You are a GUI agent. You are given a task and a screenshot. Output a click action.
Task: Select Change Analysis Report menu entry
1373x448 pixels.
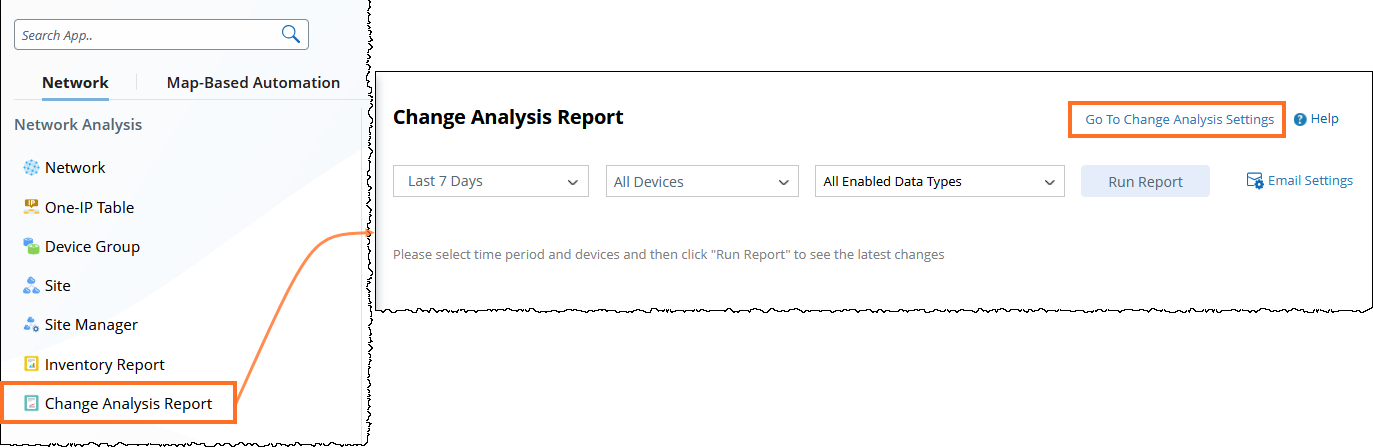click(128, 404)
